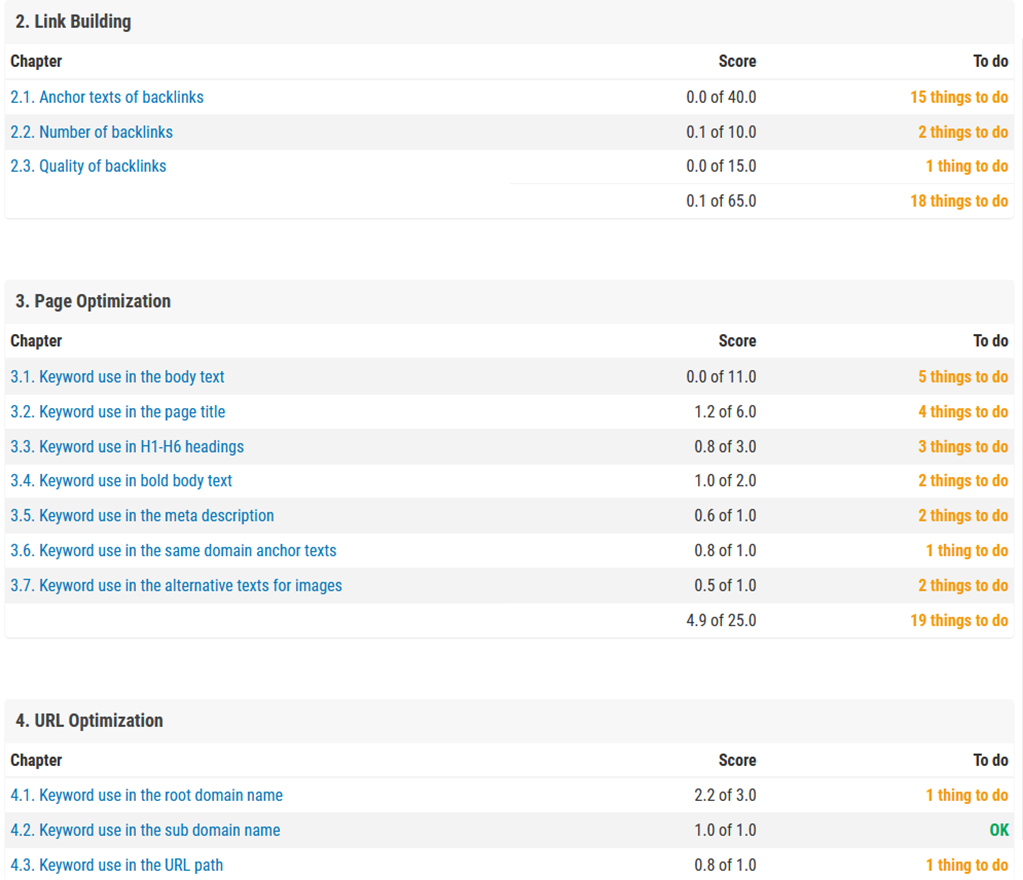This screenshot has width=1023, height=880.
Task: Open 3.2 Keyword use in the page title
Action: pyautogui.click(x=117, y=412)
